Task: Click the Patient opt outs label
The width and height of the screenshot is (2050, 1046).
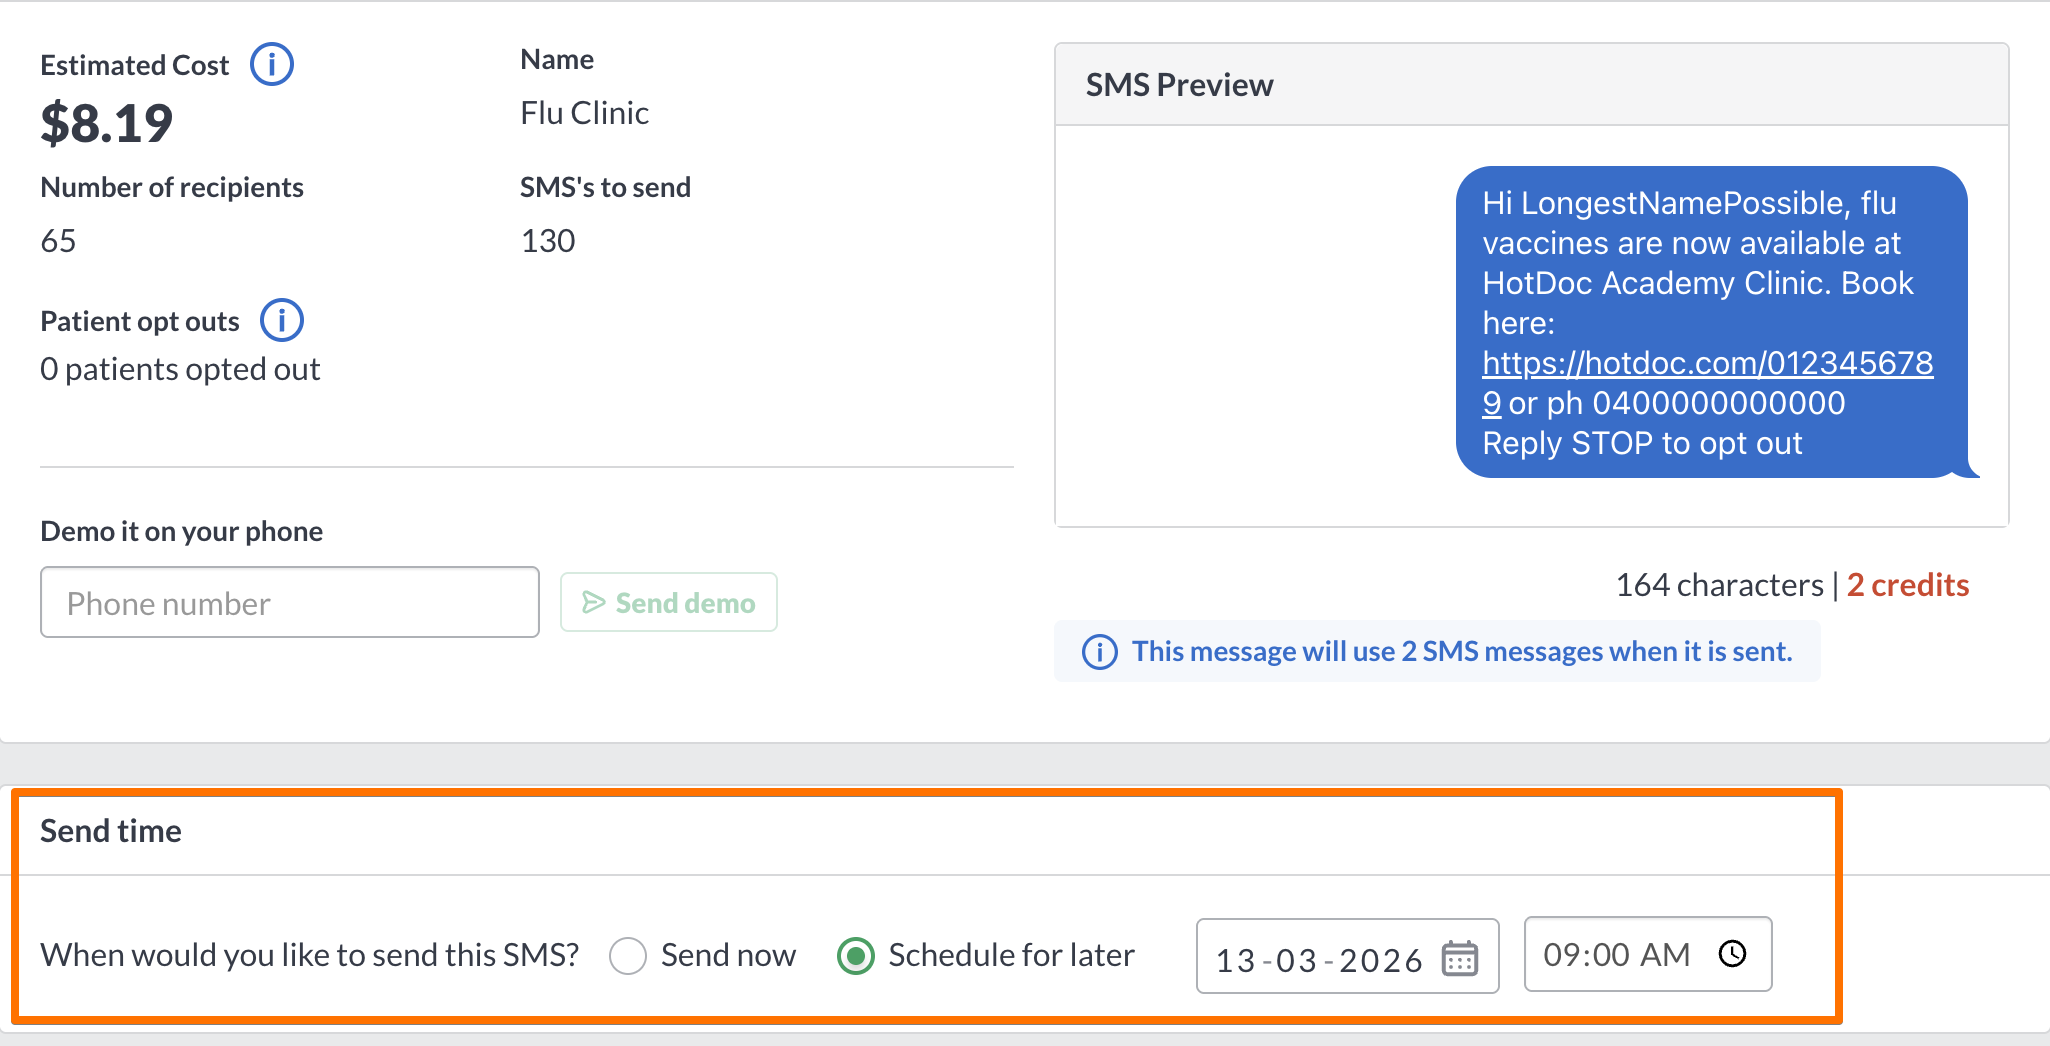Action: (140, 322)
